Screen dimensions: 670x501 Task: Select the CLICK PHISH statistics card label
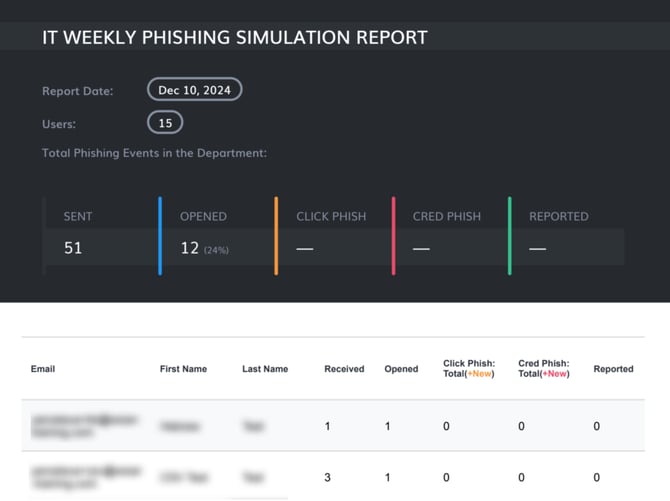[x=329, y=216]
